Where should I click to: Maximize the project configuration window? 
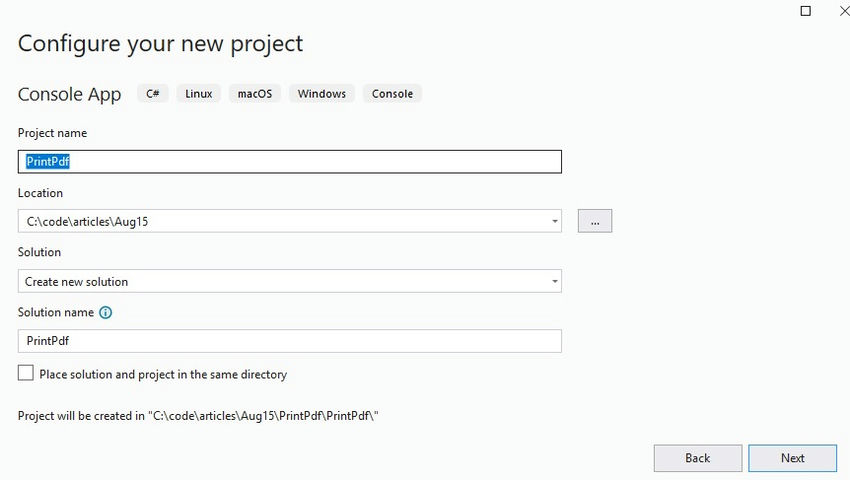click(x=806, y=11)
